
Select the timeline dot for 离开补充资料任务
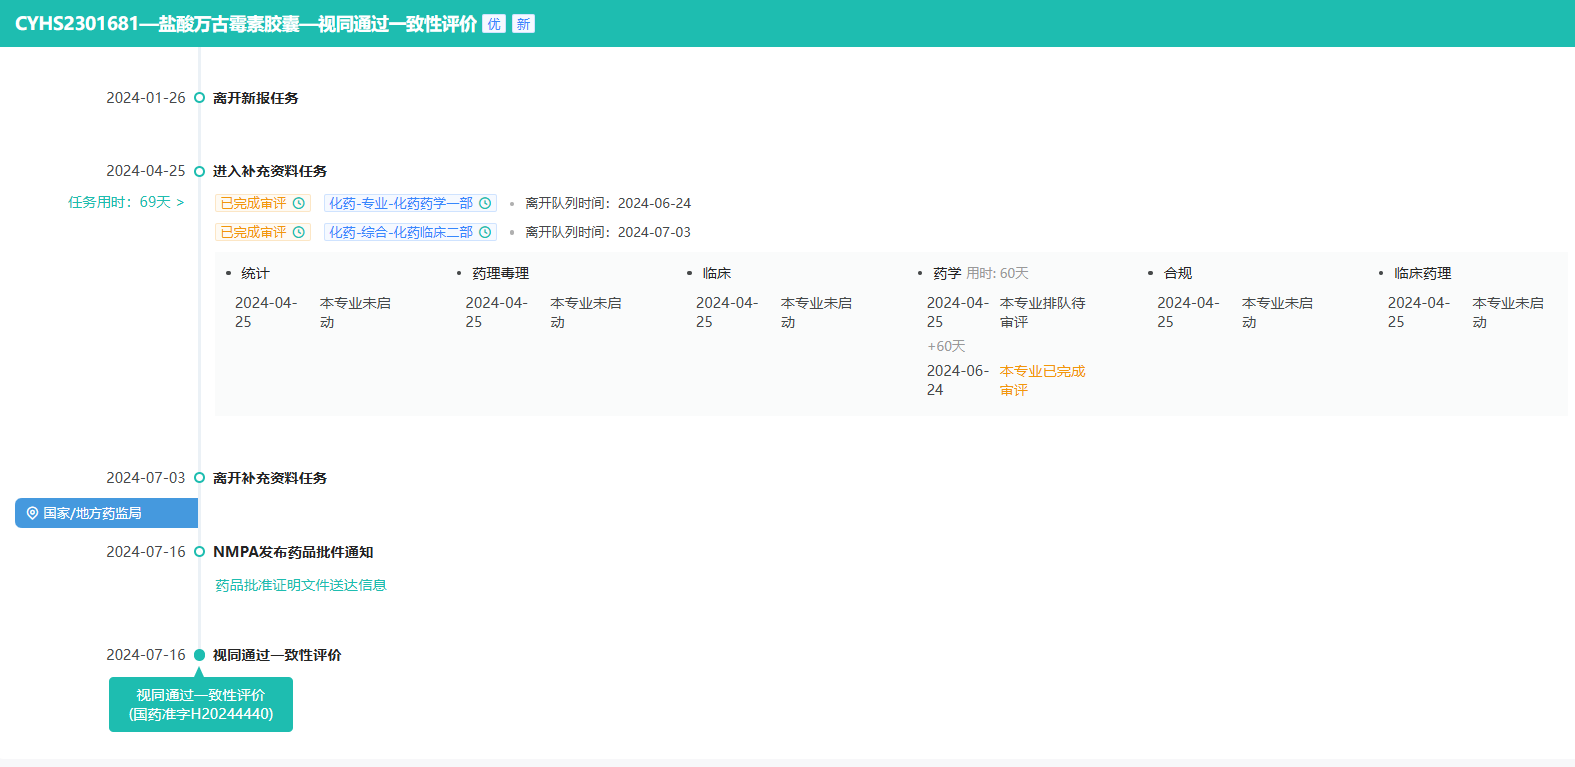pos(199,478)
